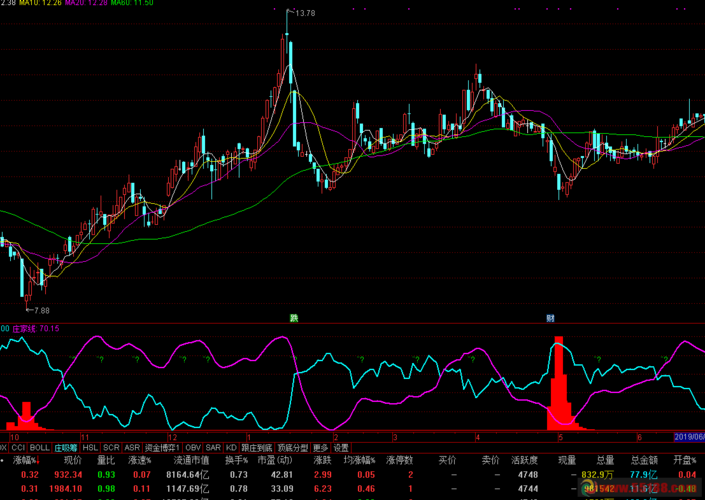This screenshot has width=705, height=500.
Task: Click the MA60 legend label
Action: click(131, 4)
